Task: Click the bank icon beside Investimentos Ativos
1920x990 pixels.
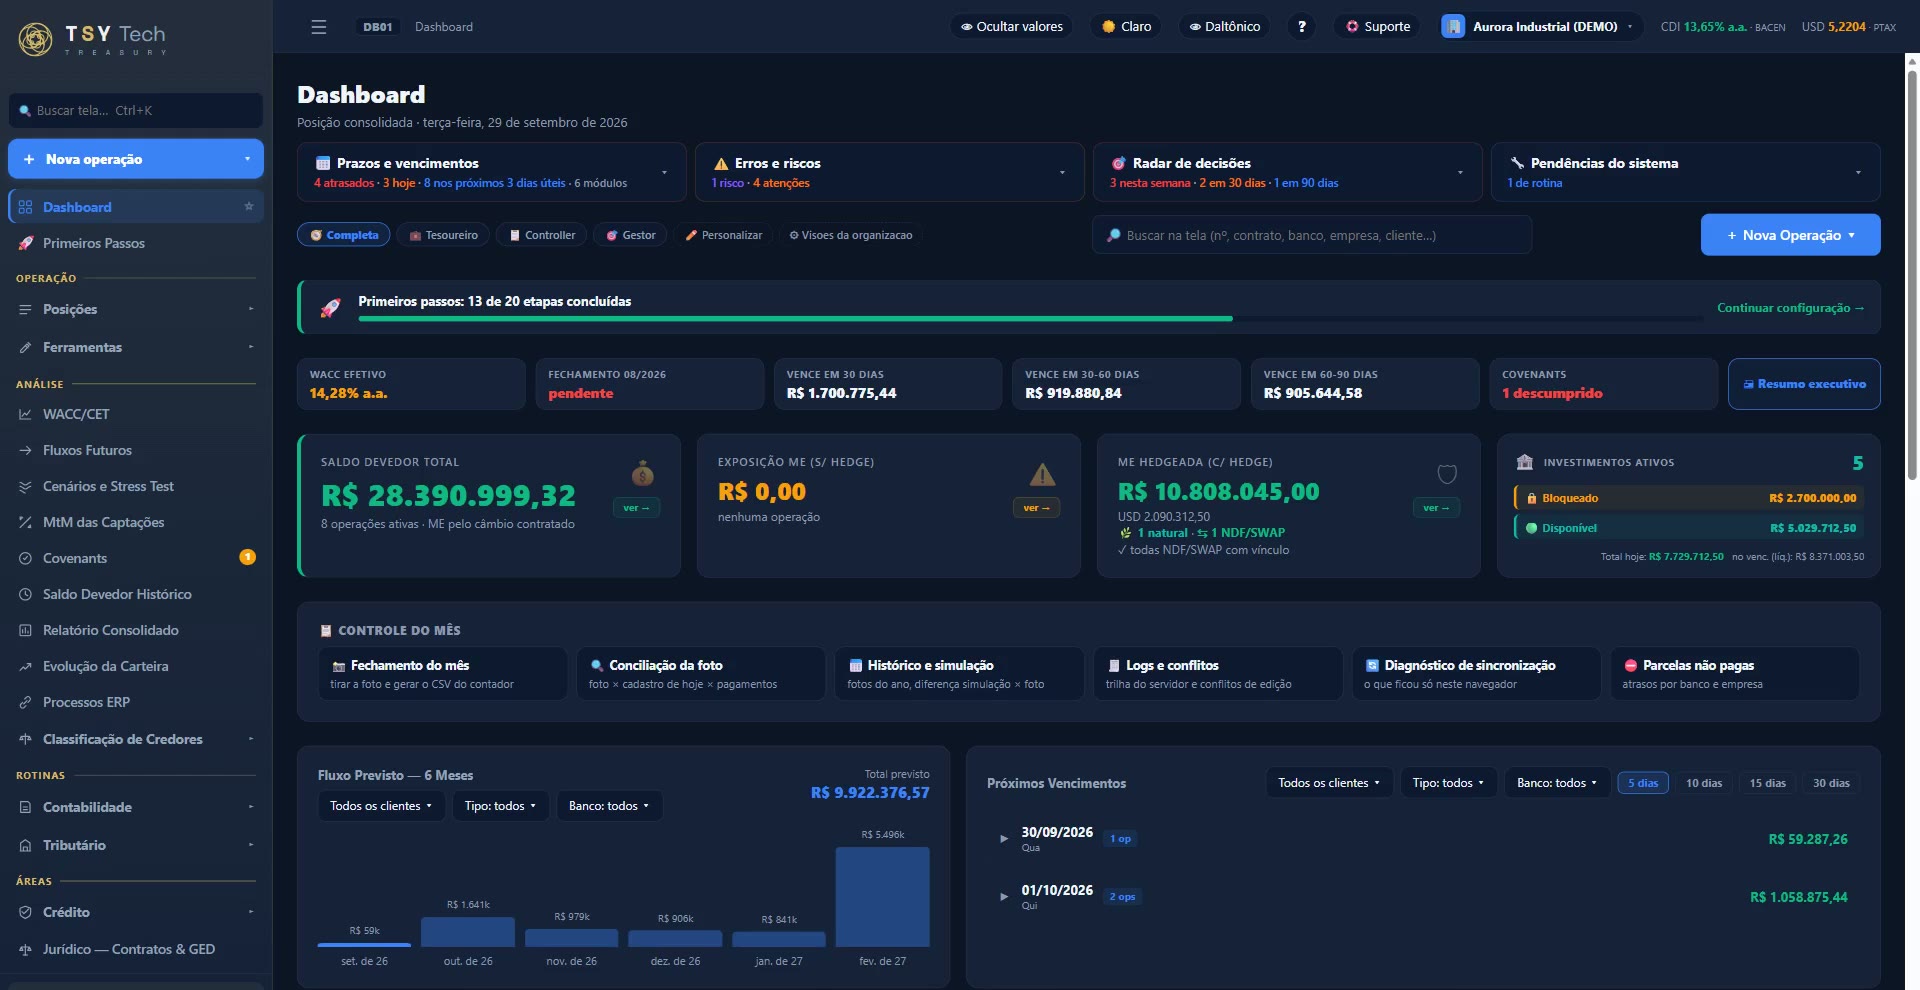Action: coord(1524,462)
